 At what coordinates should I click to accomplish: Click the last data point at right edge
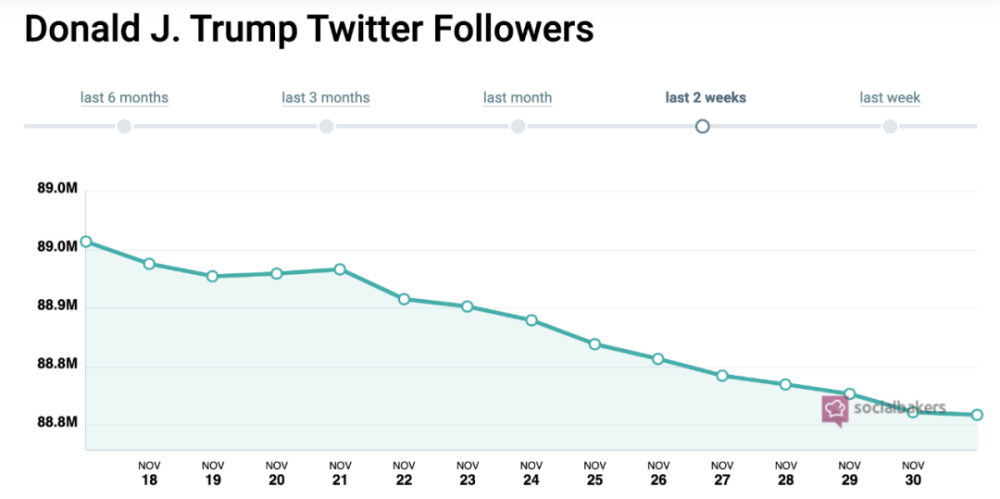[977, 415]
